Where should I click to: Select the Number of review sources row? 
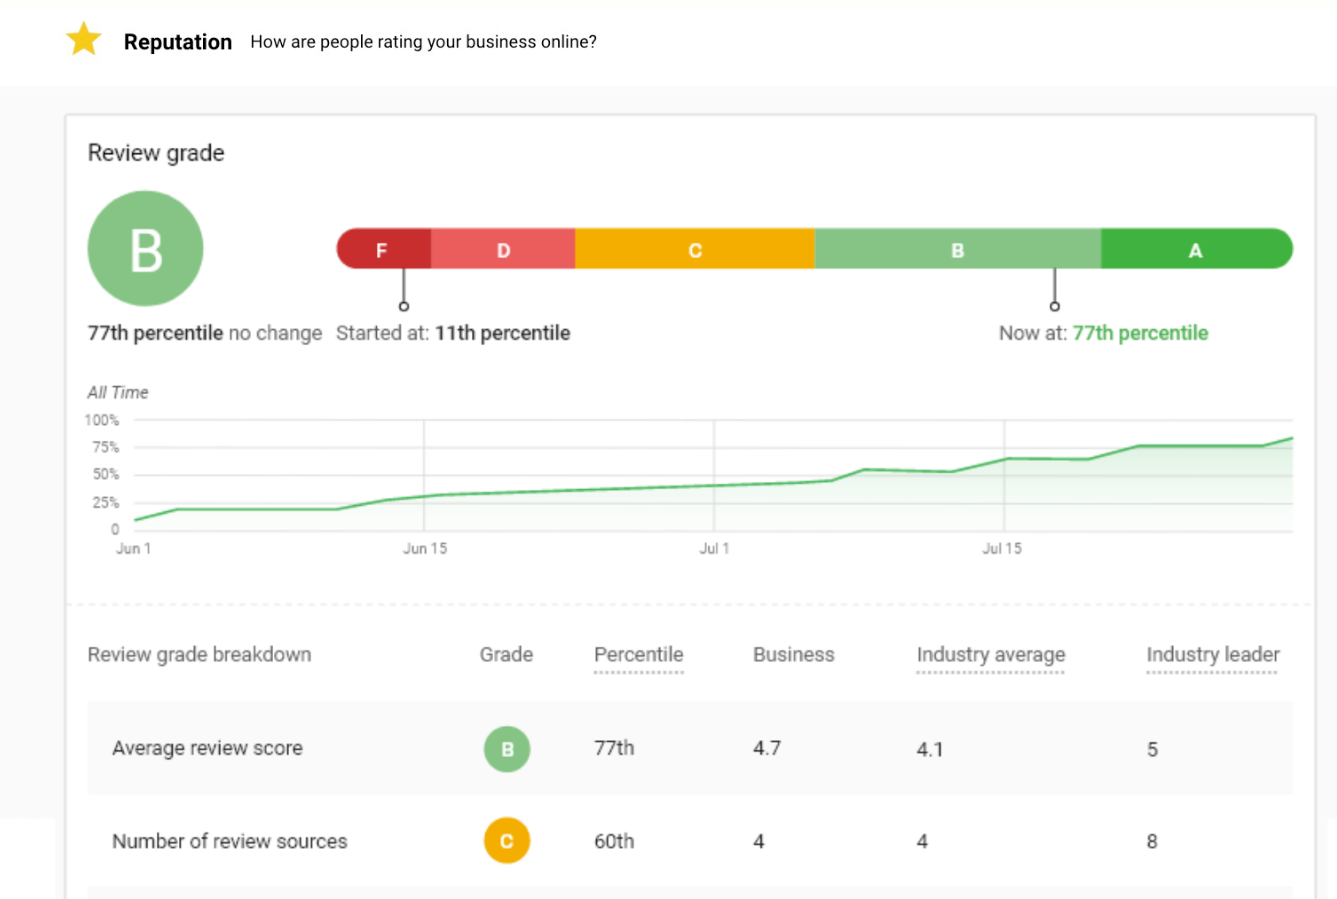[x=229, y=841]
